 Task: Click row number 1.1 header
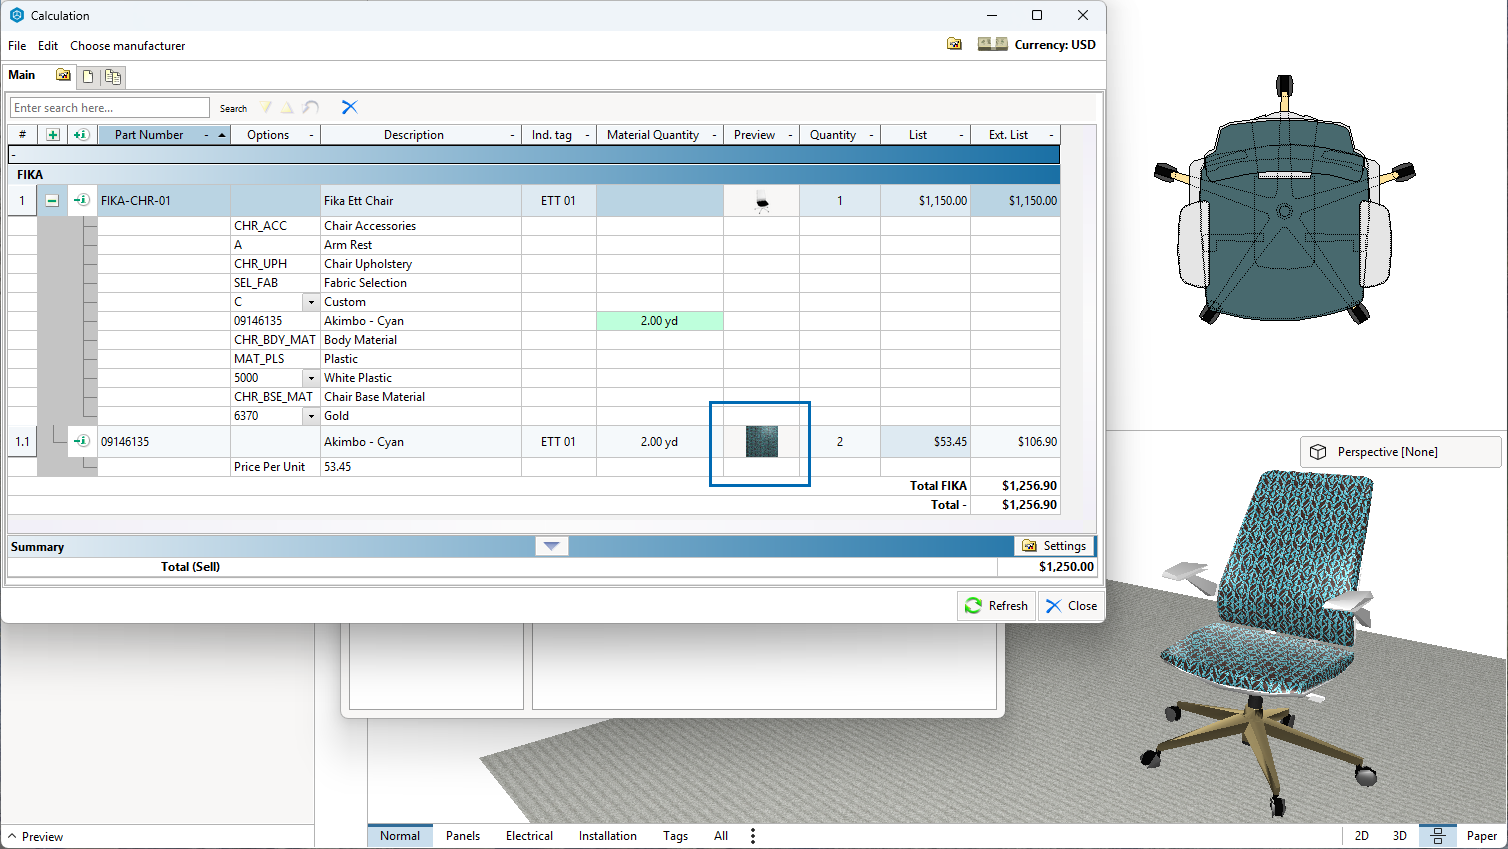(22, 441)
